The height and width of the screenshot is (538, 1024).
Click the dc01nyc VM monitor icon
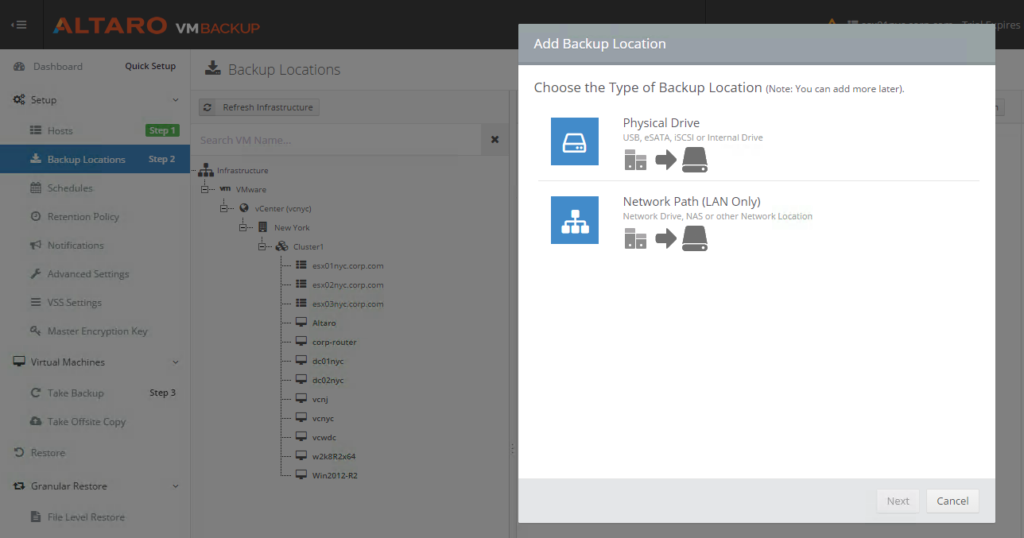click(x=301, y=360)
